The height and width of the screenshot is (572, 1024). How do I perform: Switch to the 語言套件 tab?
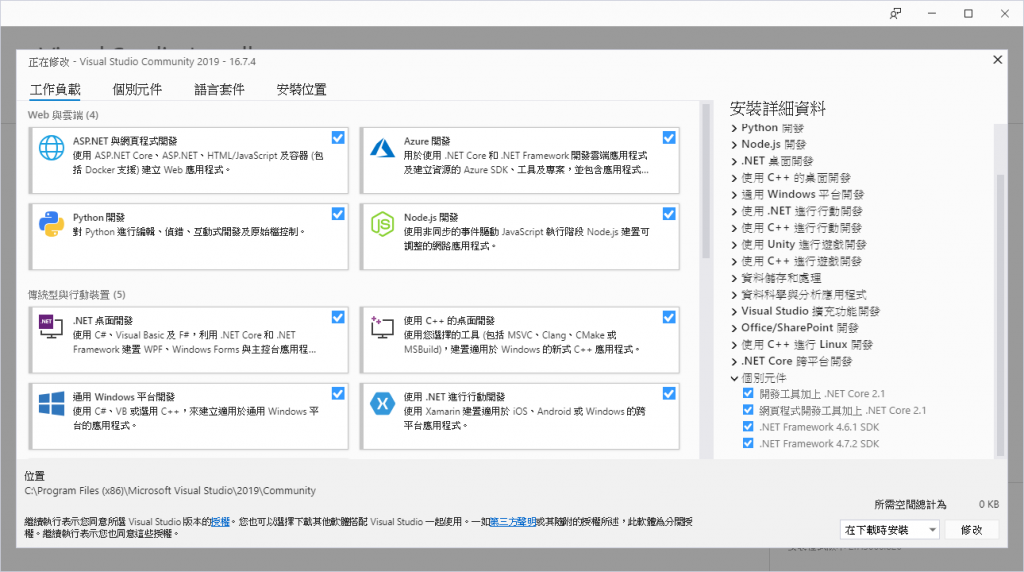coord(219,89)
